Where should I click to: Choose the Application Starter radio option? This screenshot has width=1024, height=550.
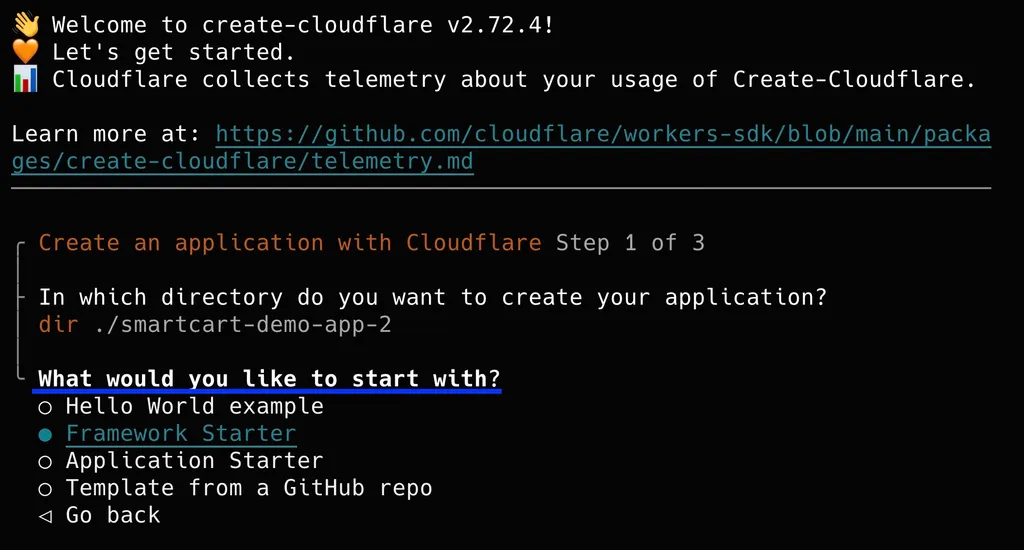coord(181,461)
